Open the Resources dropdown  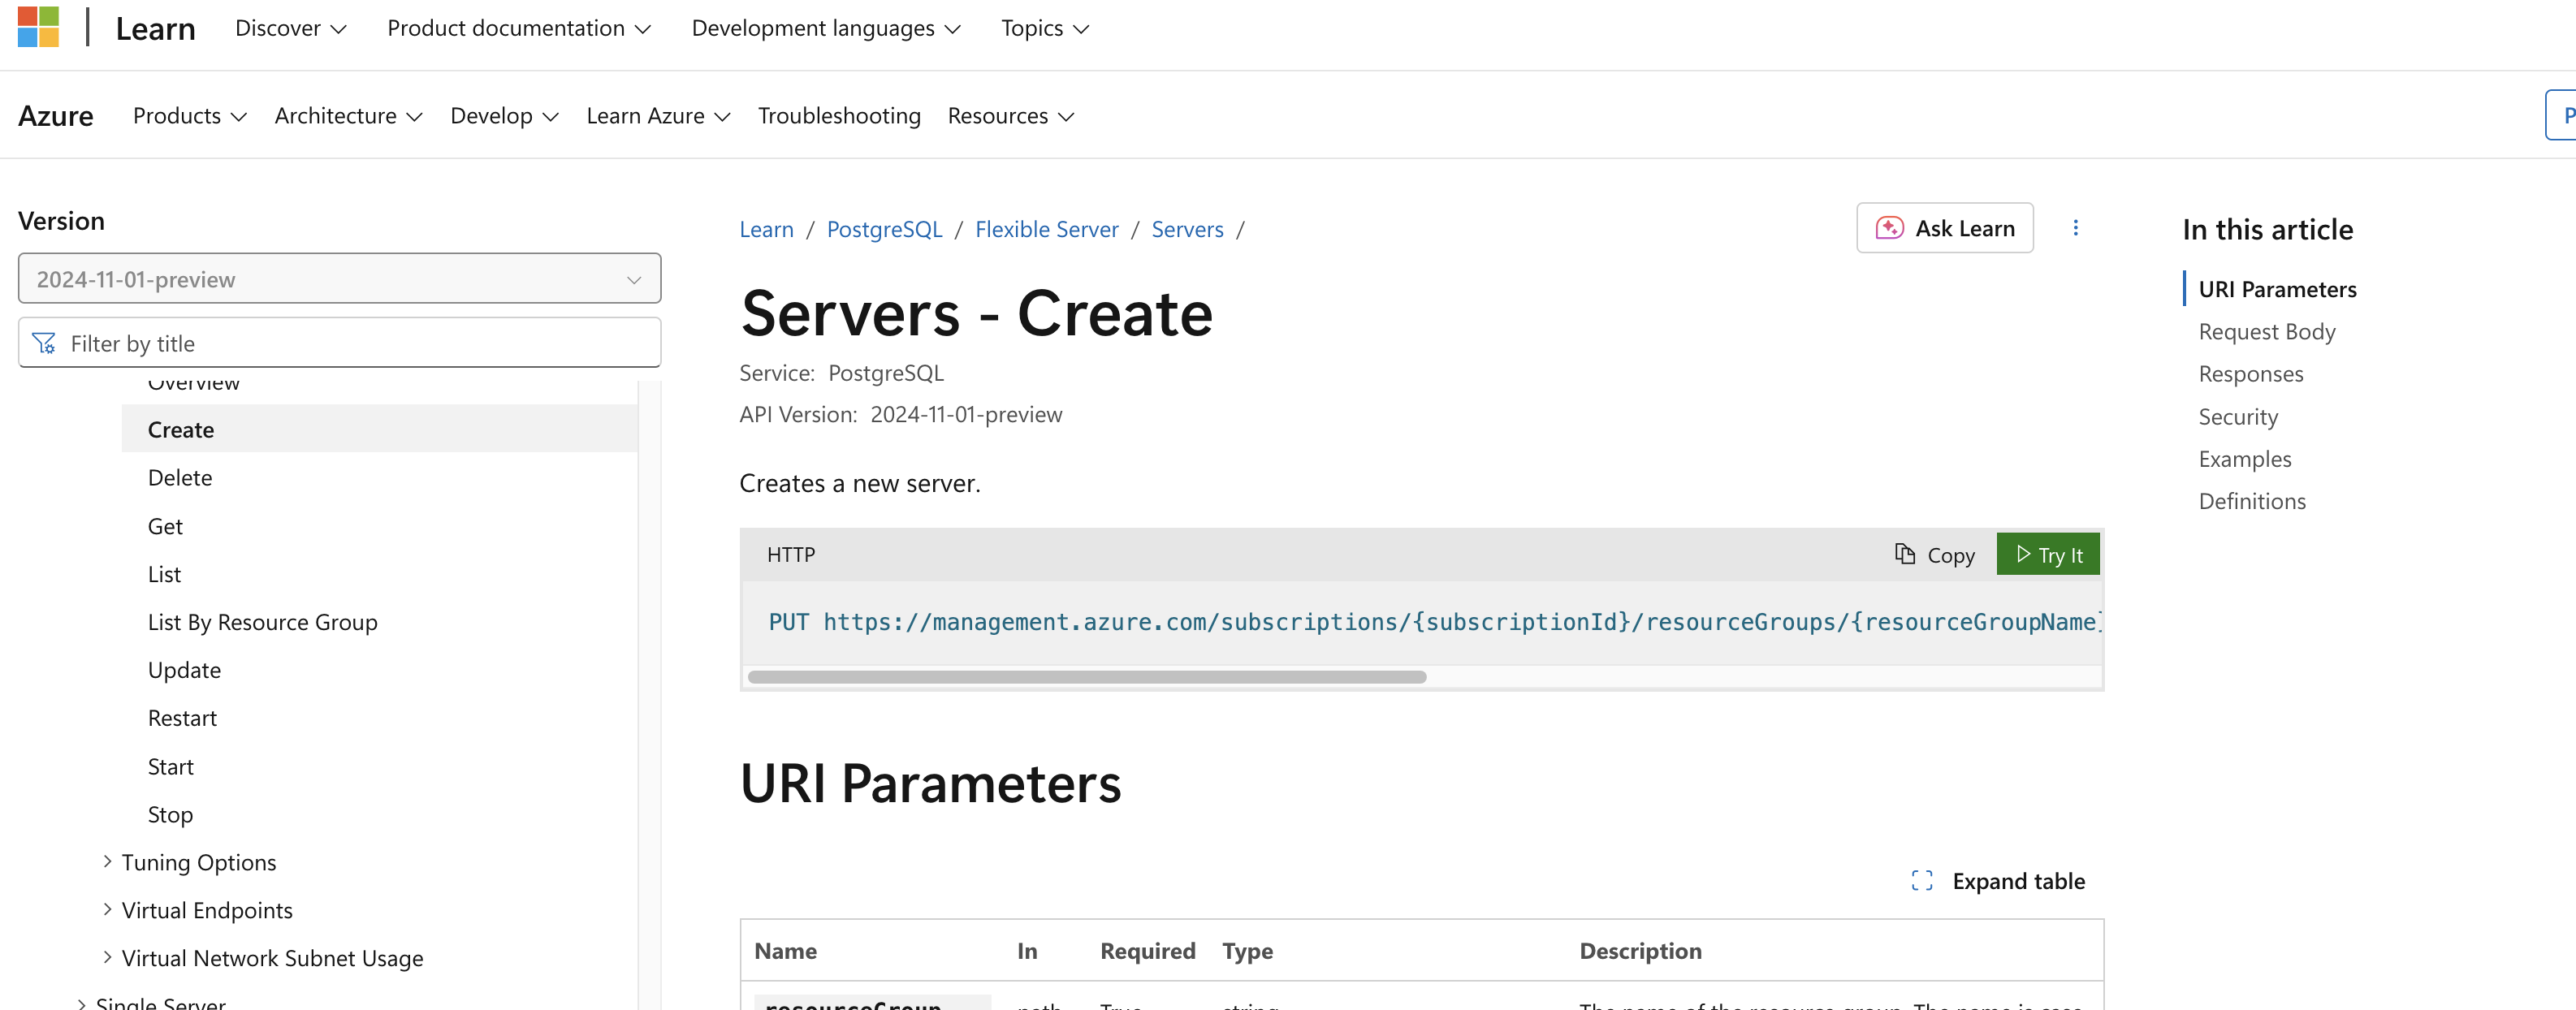pos(1010,116)
